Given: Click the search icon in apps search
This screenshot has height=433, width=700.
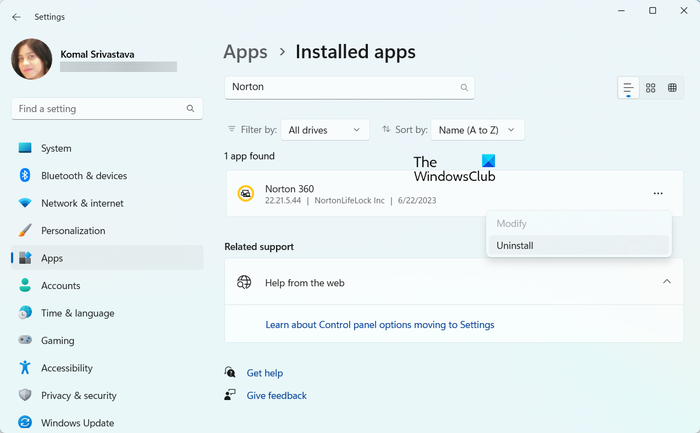Looking at the screenshot, I should coord(463,88).
